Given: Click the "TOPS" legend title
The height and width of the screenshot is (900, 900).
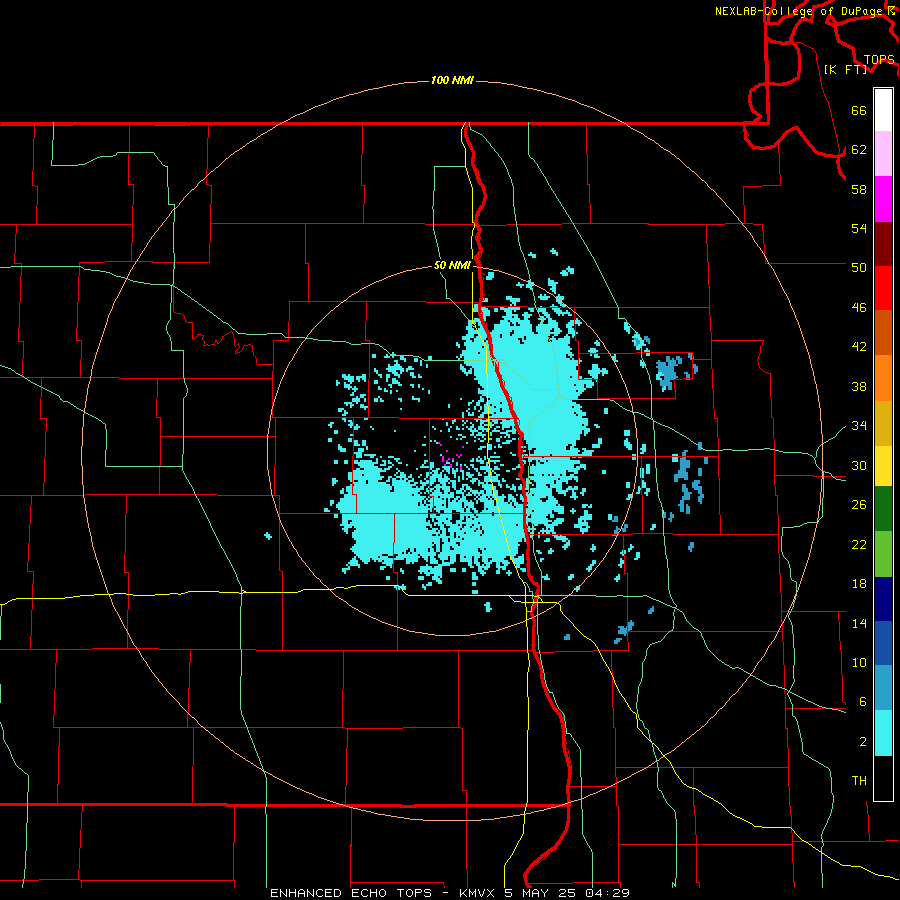Looking at the screenshot, I should pos(879,60).
